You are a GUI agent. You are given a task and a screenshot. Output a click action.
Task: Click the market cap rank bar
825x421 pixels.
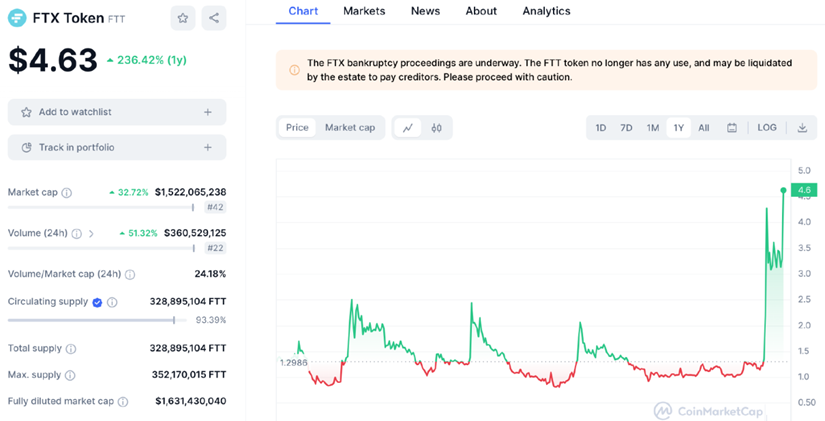pos(101,207)
